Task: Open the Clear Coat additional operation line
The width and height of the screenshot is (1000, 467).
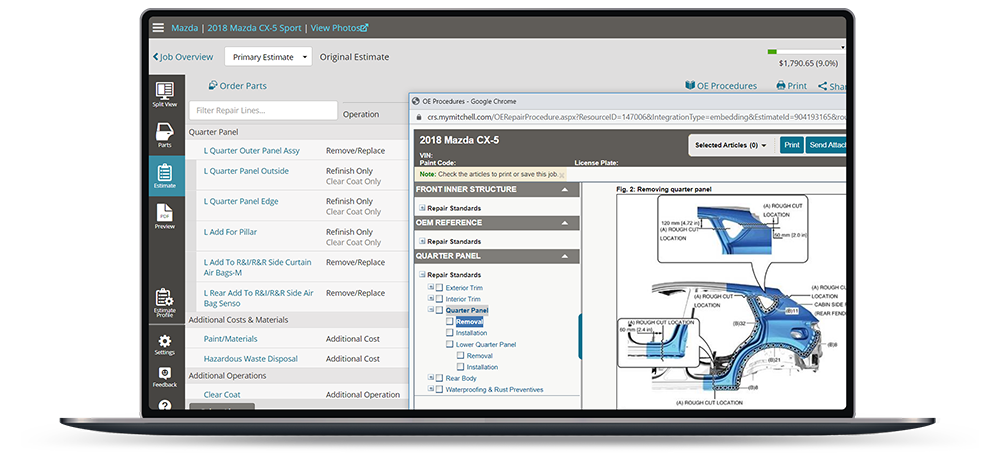Action: pos(222,394)
